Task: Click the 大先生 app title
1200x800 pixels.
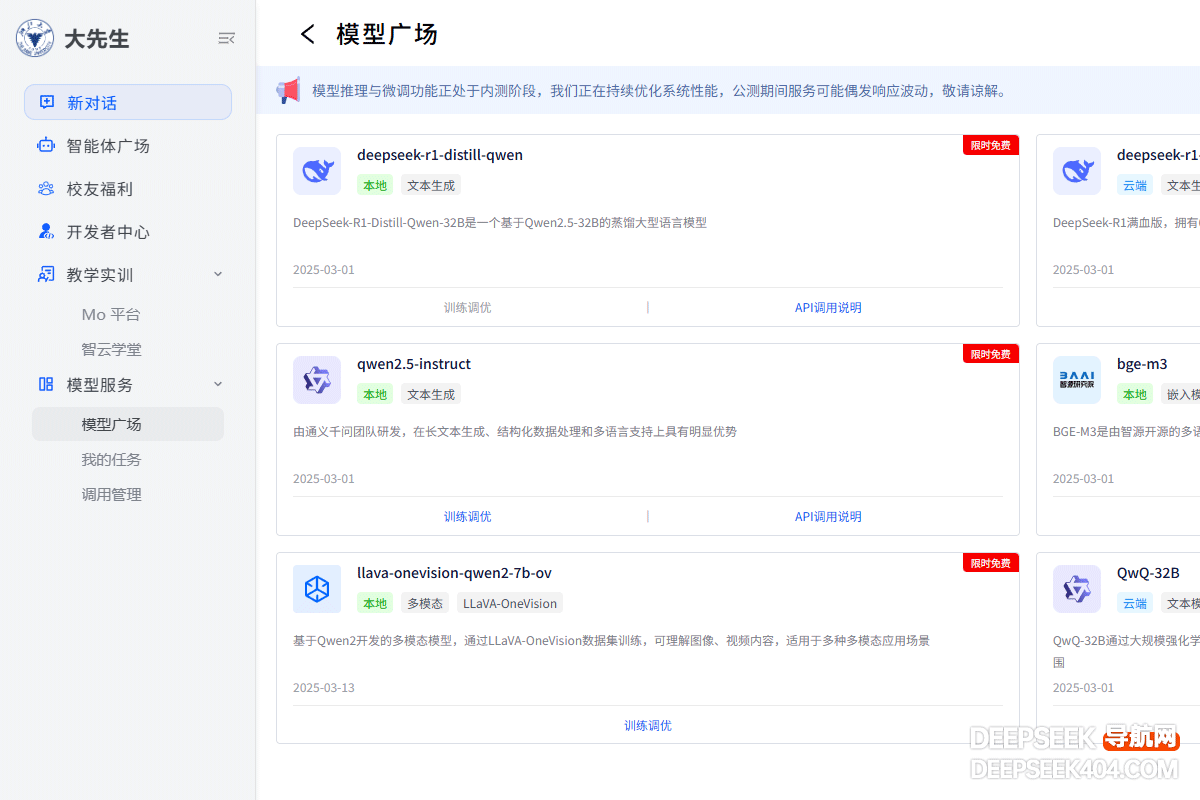Action: click(x=97, y=39)
